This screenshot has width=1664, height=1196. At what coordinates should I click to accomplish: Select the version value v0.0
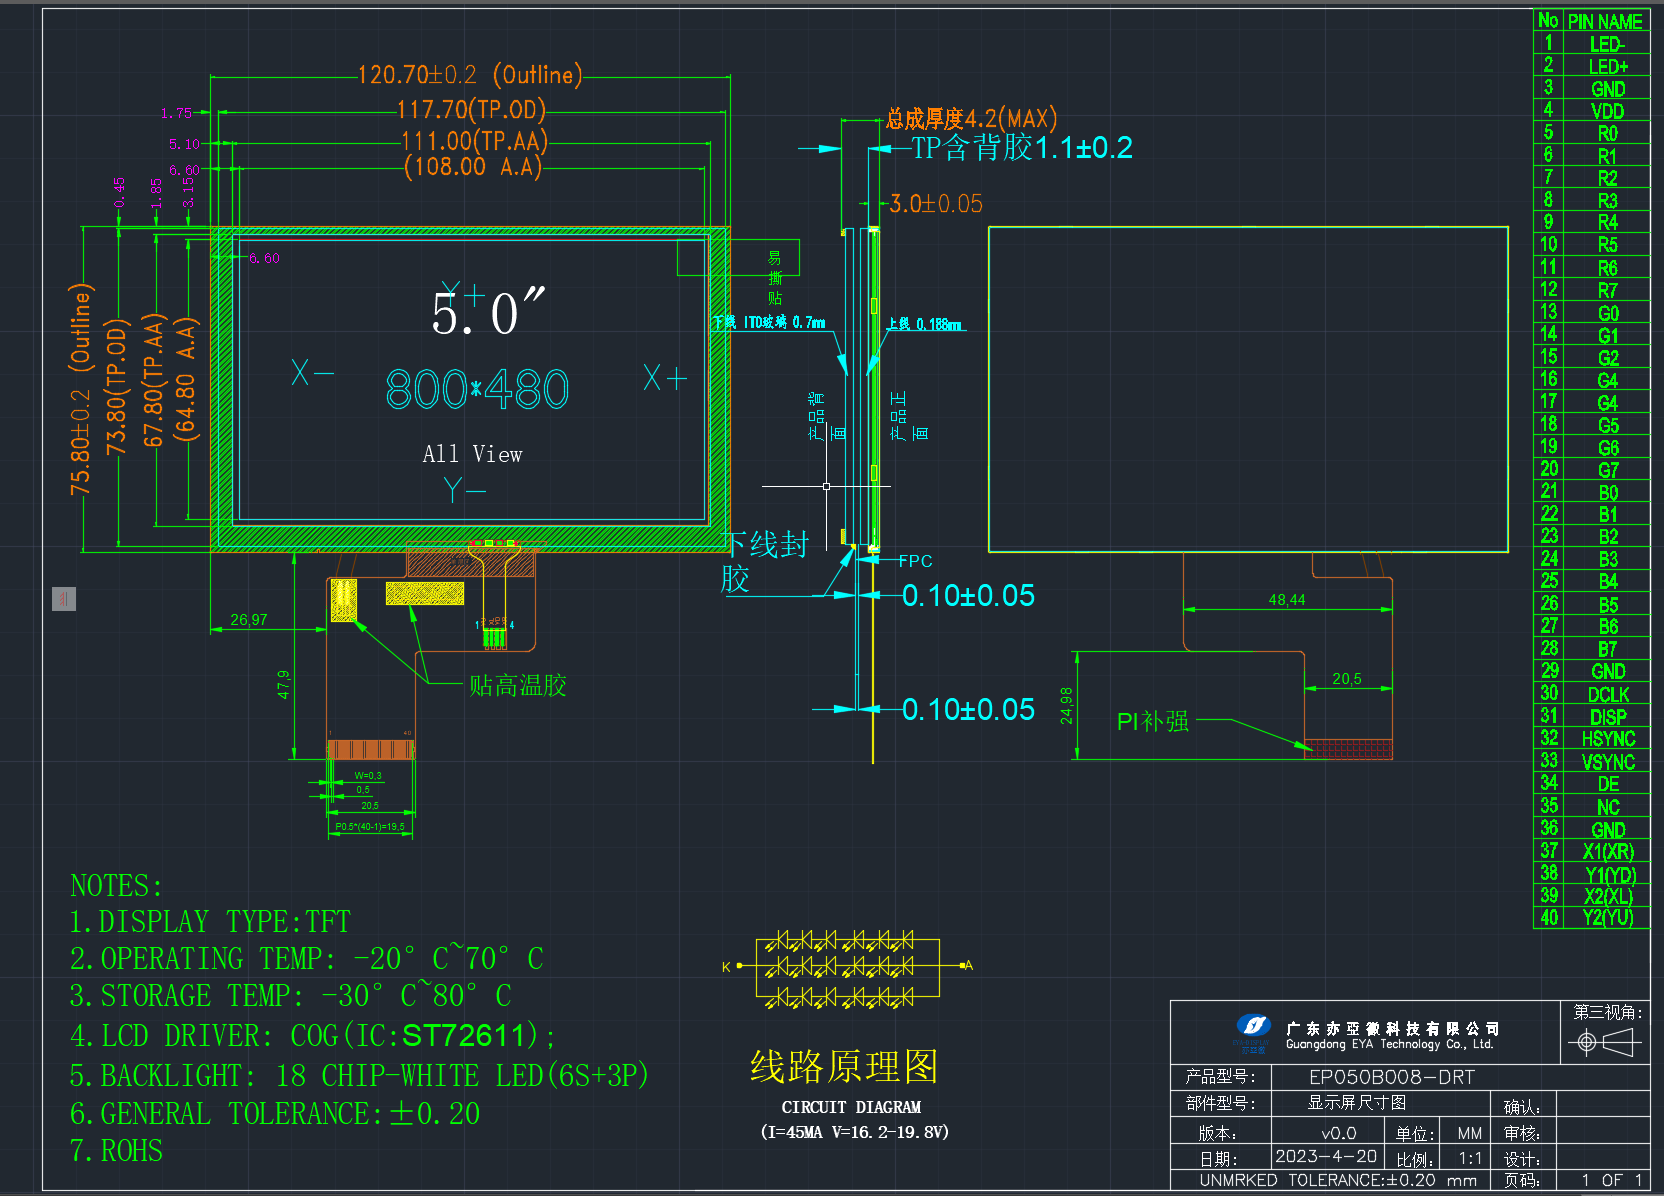1339,1133
